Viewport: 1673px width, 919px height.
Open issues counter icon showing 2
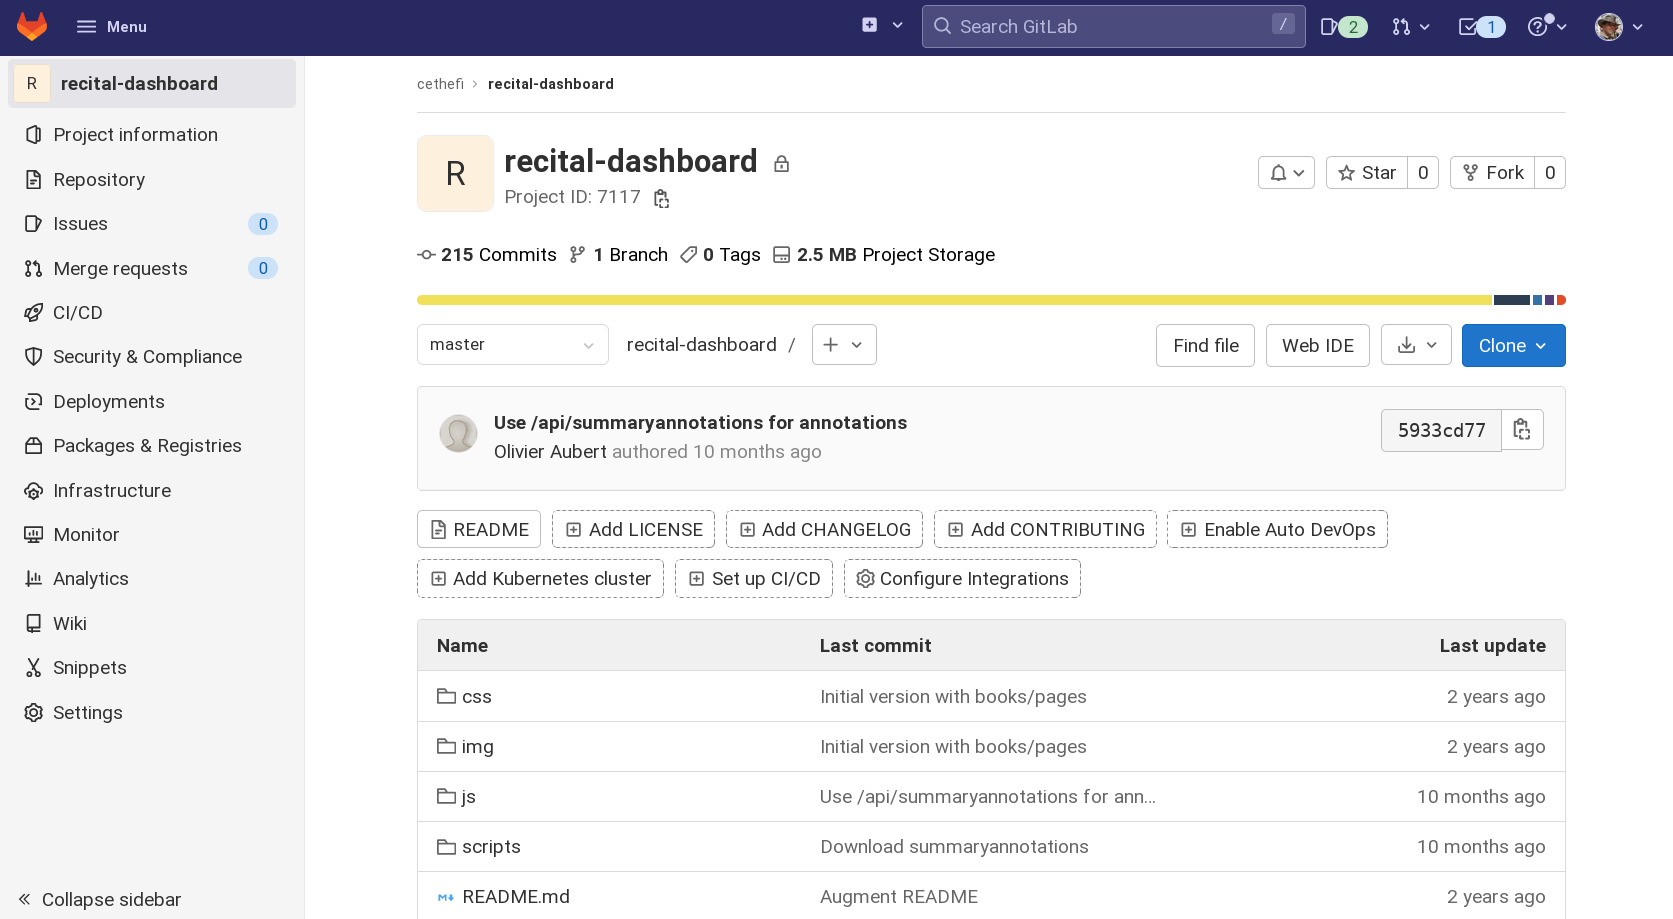pos(1343,27)
